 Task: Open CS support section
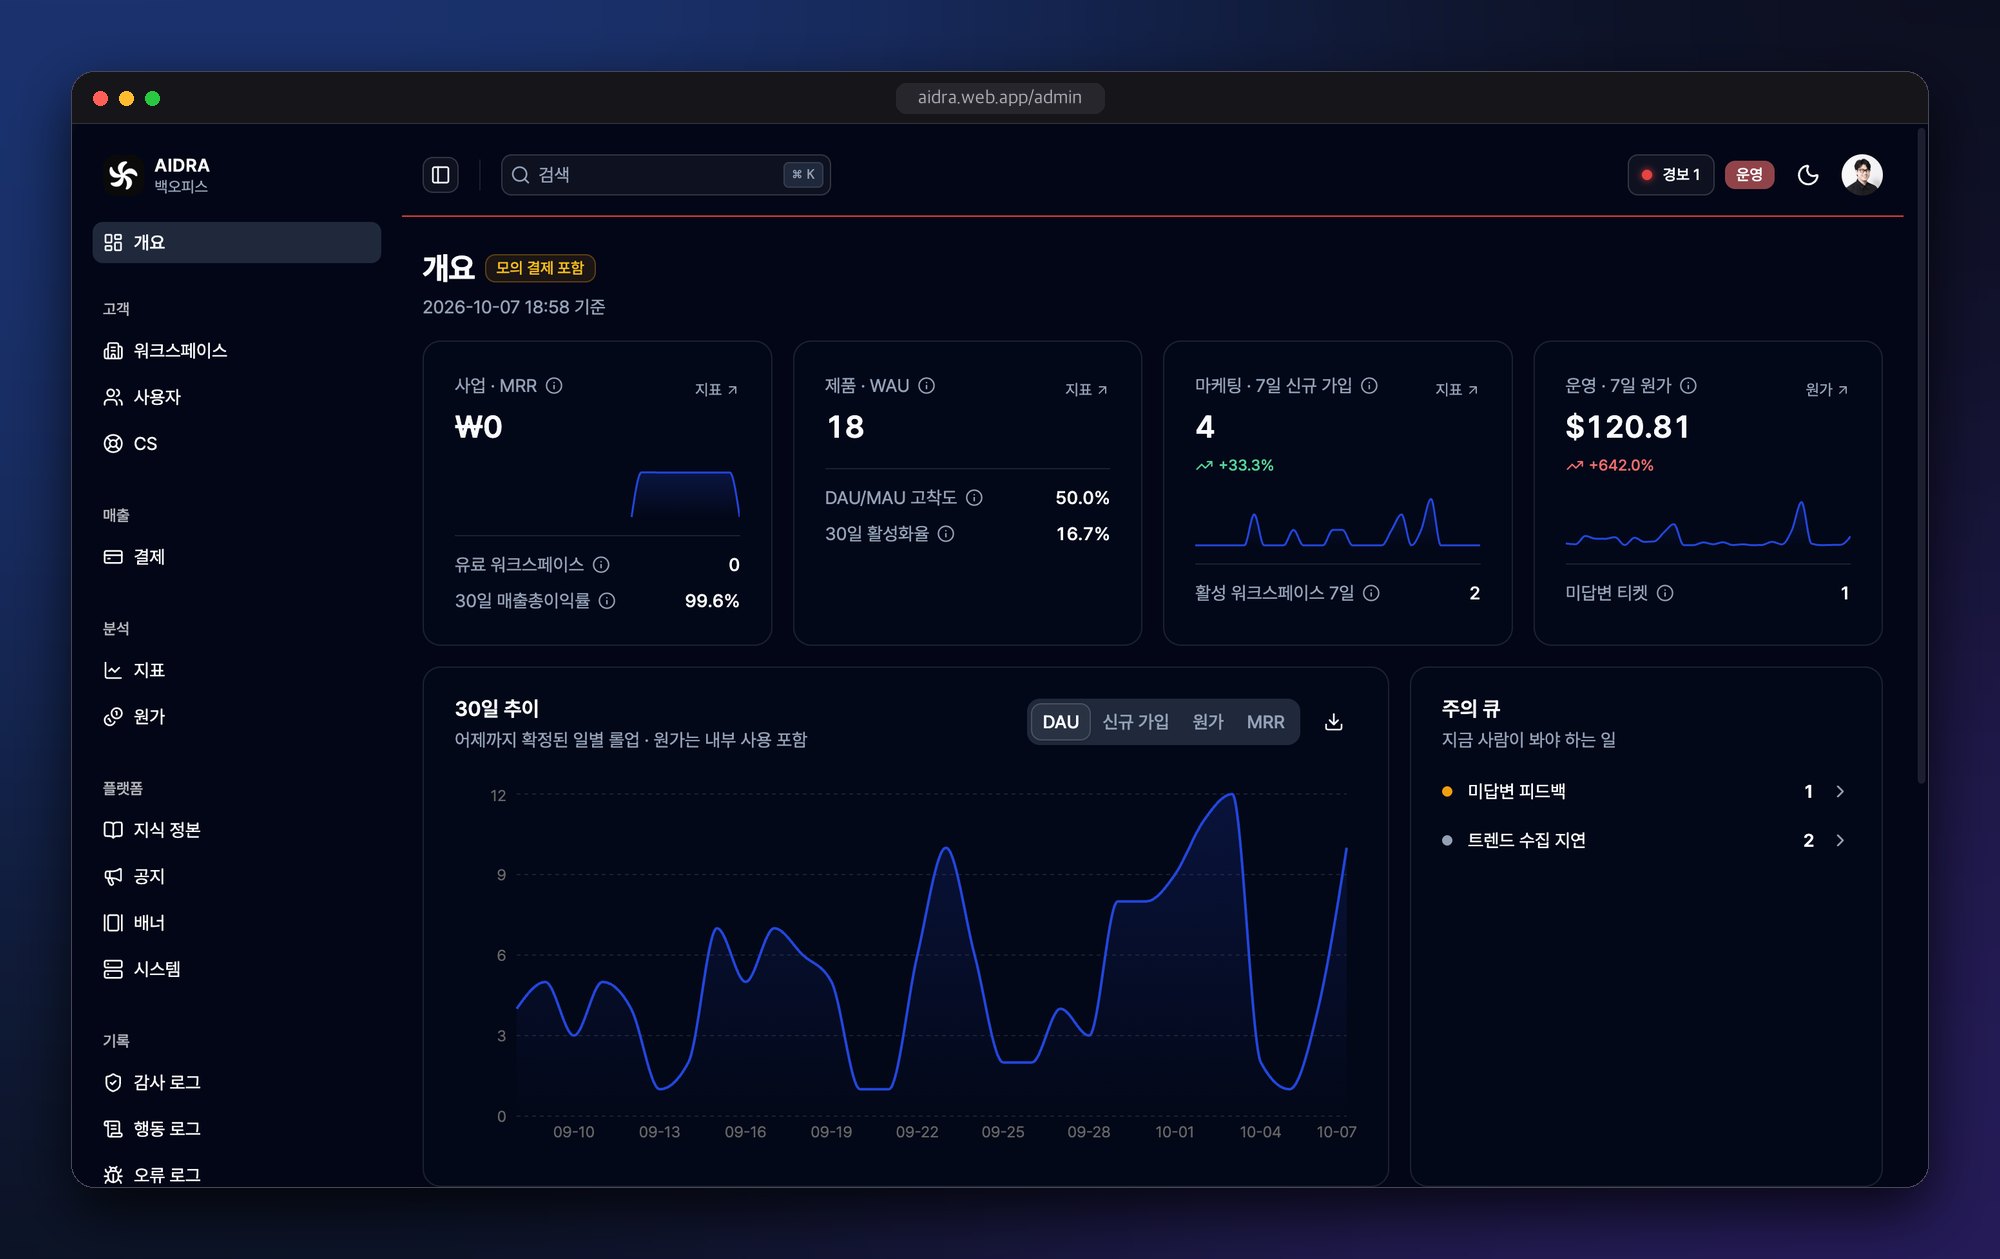click(x=237, y=443)
